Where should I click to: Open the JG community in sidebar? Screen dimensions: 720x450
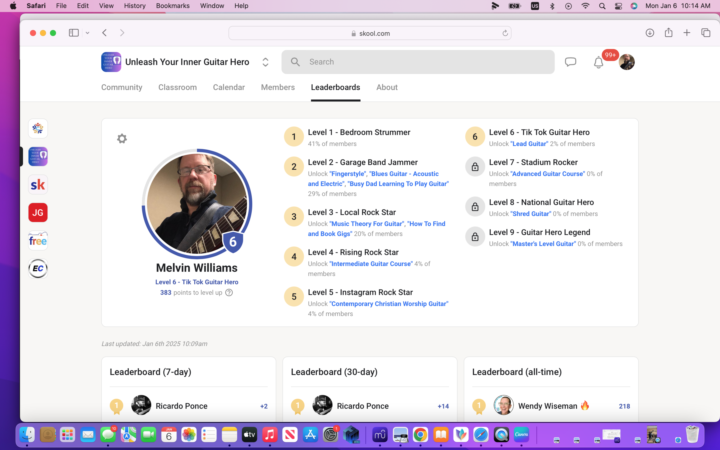[x=38, y=212]
